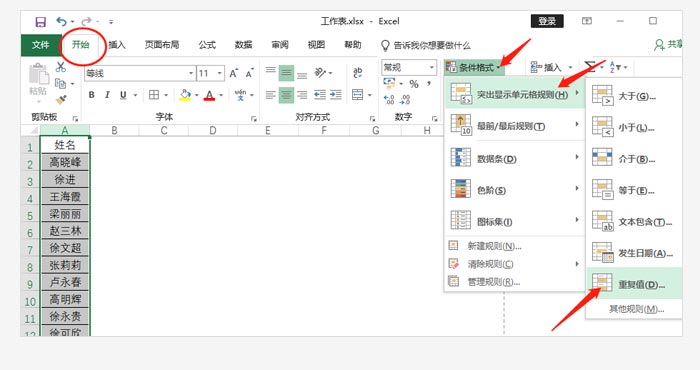Select Middle Align icon
Viewport: 700px width, 370px height.
pyautogui.click(x=286, y=73)
